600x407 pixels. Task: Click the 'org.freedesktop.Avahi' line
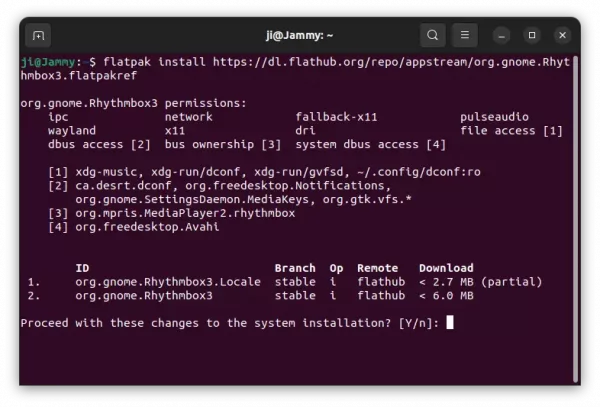(x=134, y=227)
